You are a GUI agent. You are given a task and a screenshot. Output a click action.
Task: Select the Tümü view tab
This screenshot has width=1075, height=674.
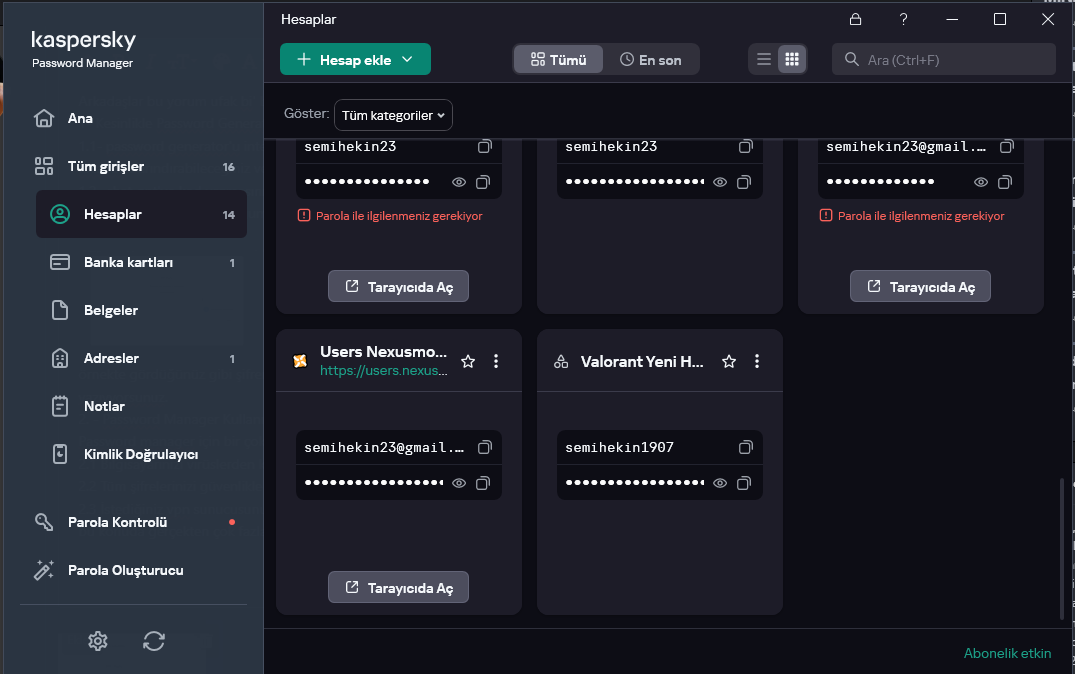pos(559,60)
